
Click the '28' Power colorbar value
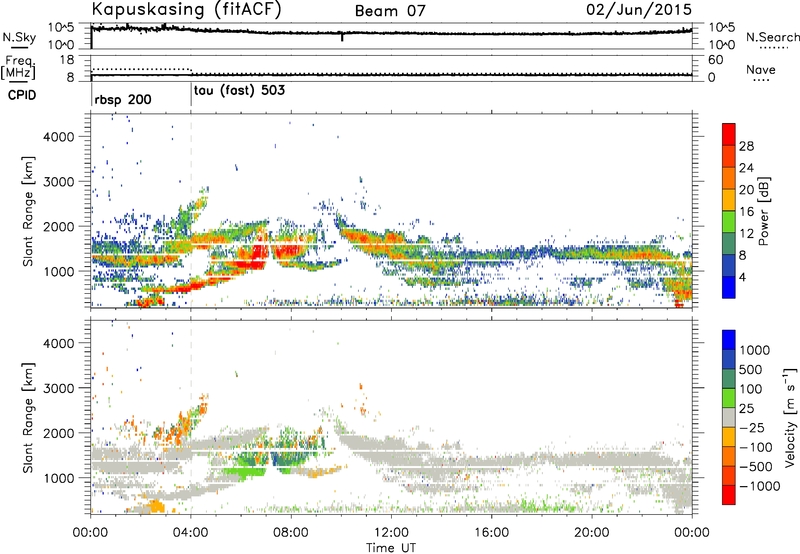[x=746, y=146]
